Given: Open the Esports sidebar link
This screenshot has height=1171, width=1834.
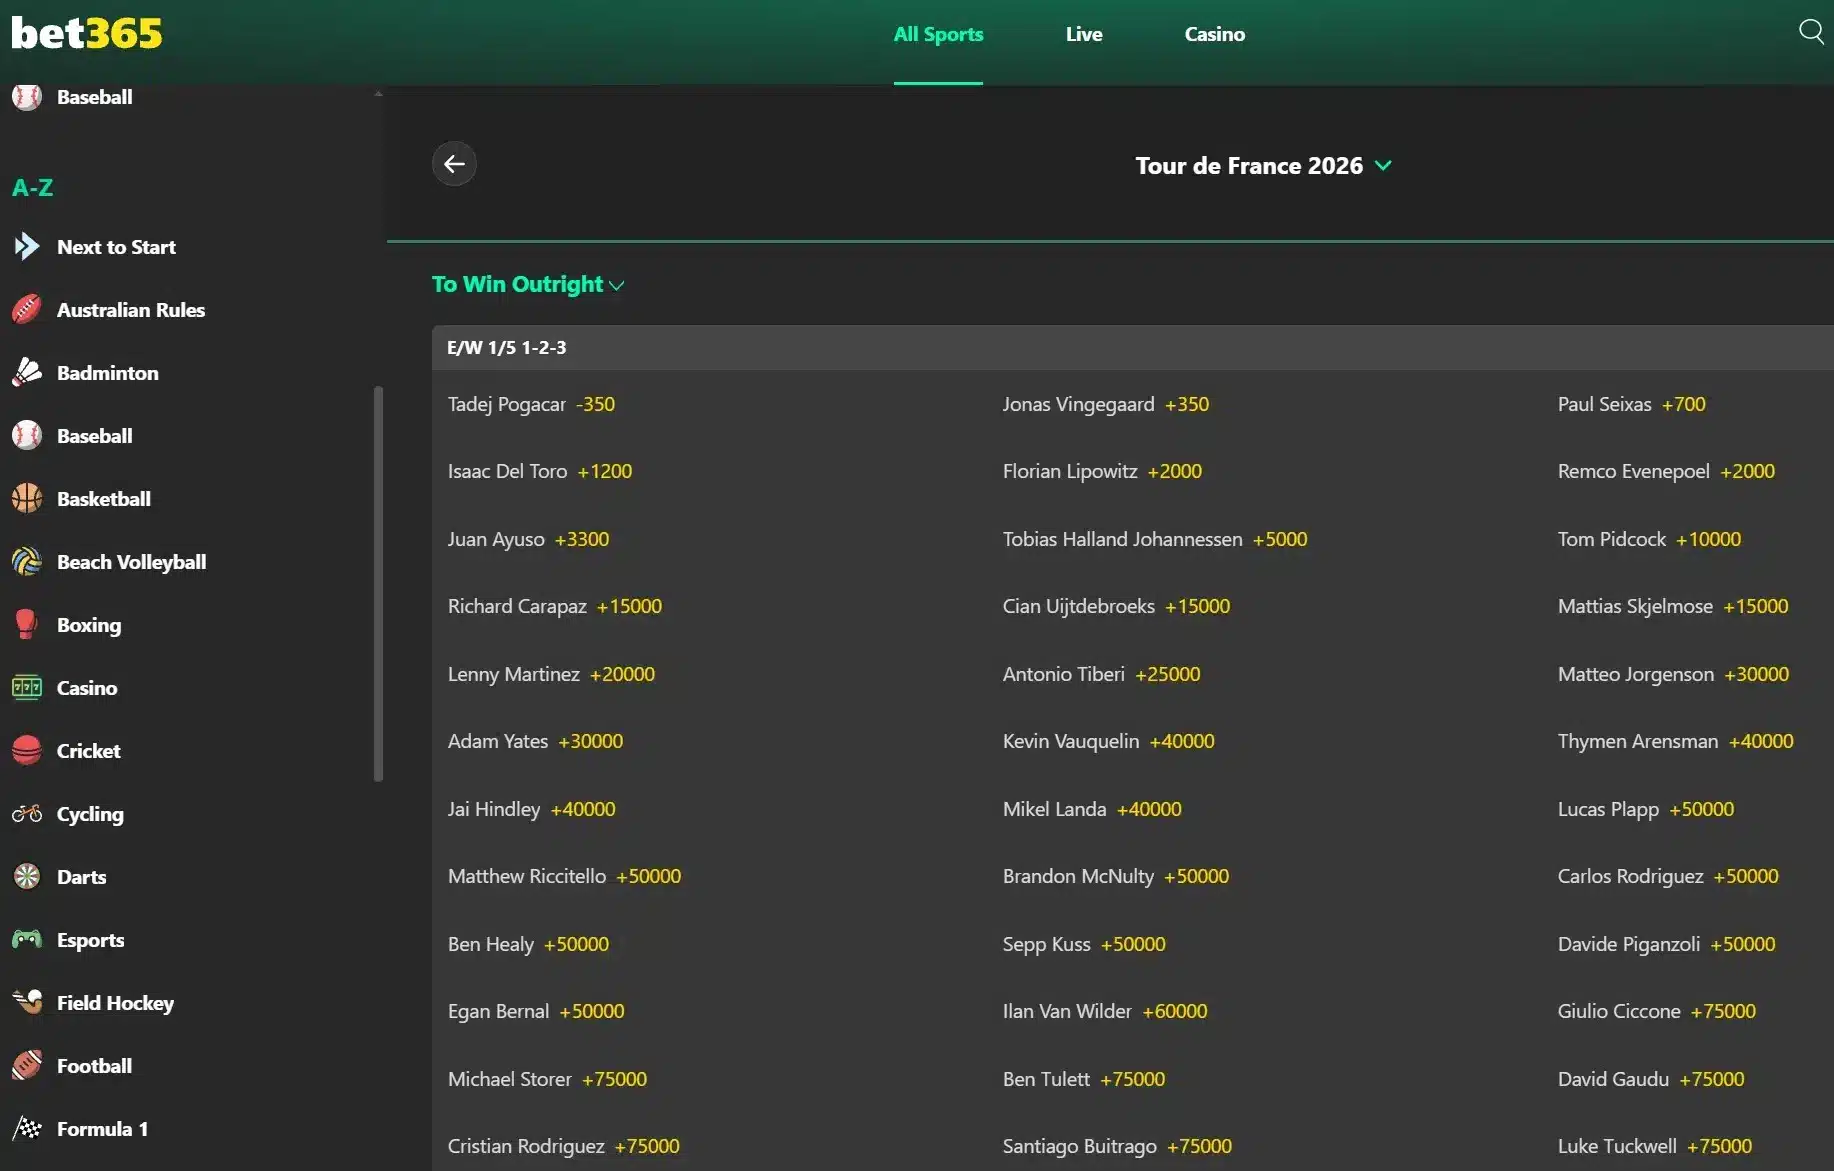Looking at the screenshot, I should [90, 940].
